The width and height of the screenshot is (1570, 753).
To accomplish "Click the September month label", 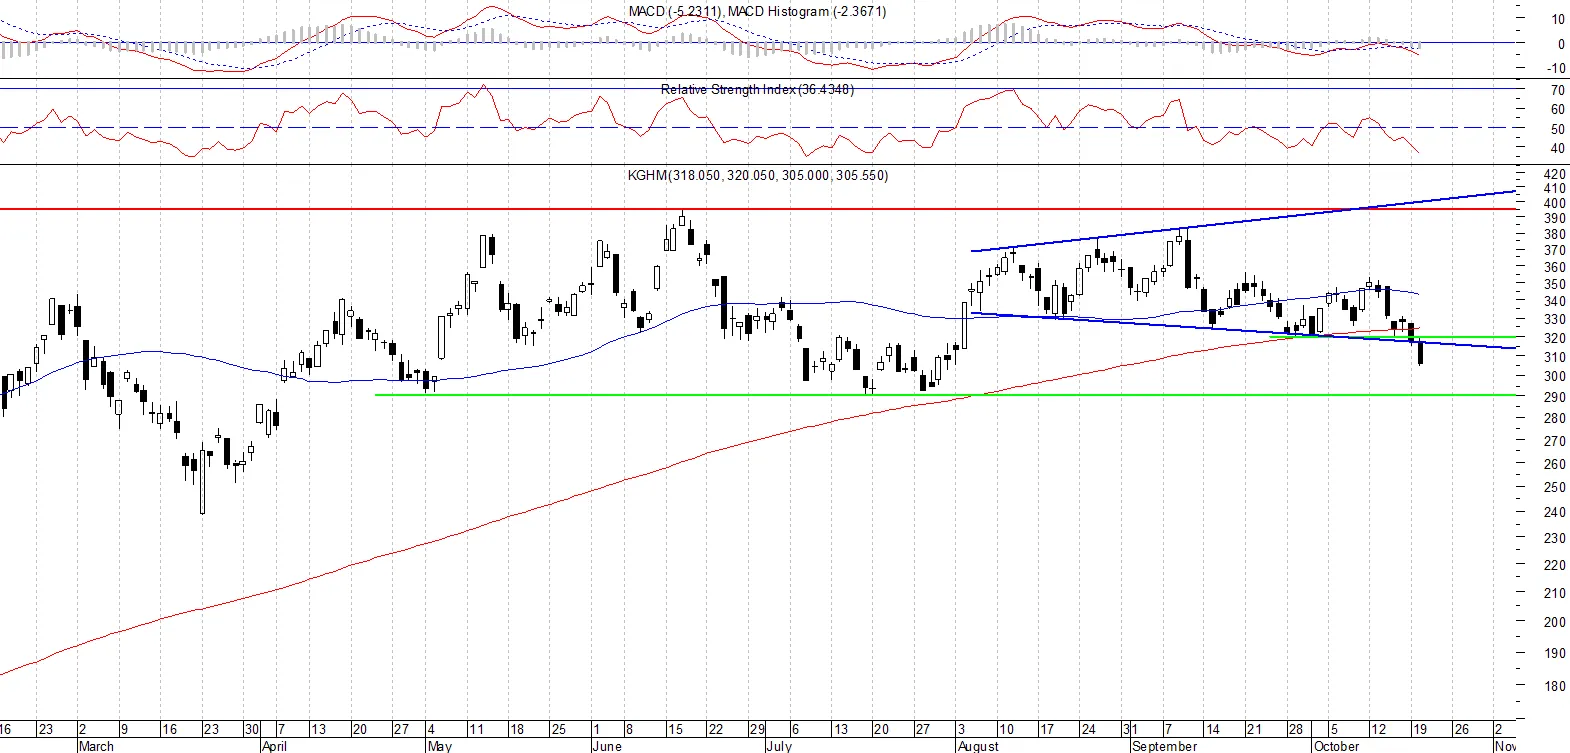I will point(1165,746).
